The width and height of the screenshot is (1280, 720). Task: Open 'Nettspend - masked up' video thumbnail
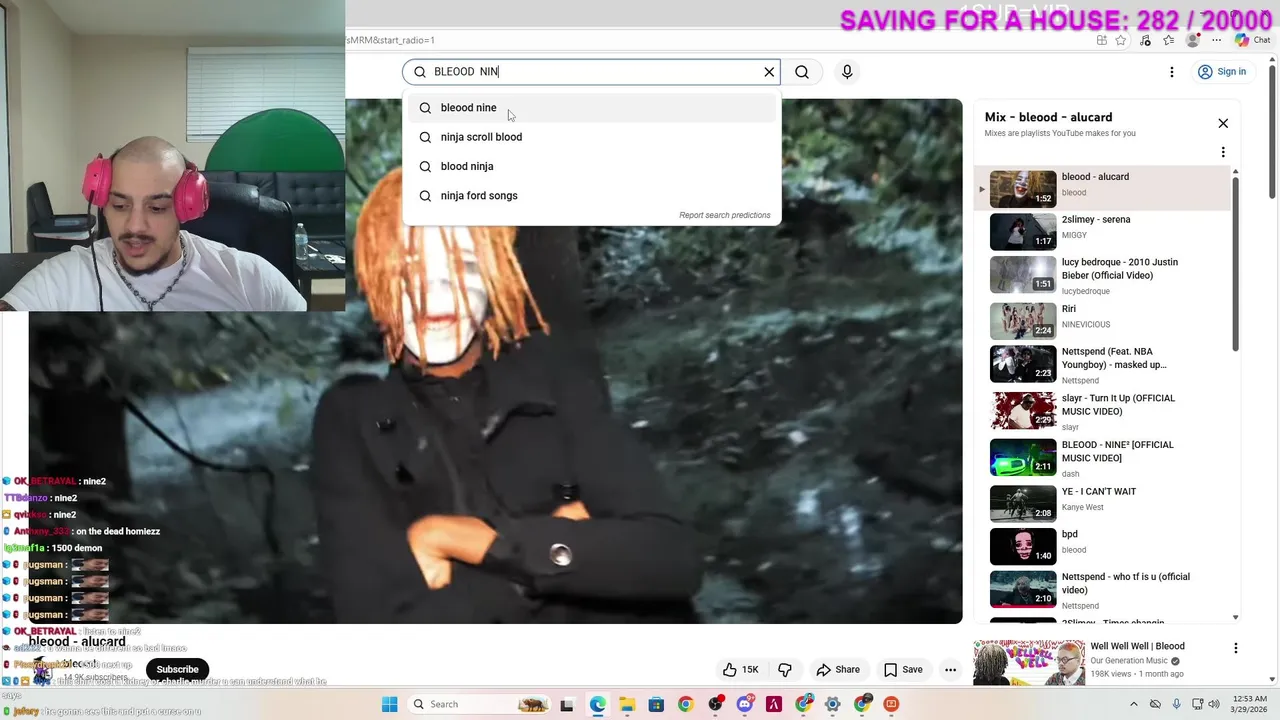point(1023,364)
